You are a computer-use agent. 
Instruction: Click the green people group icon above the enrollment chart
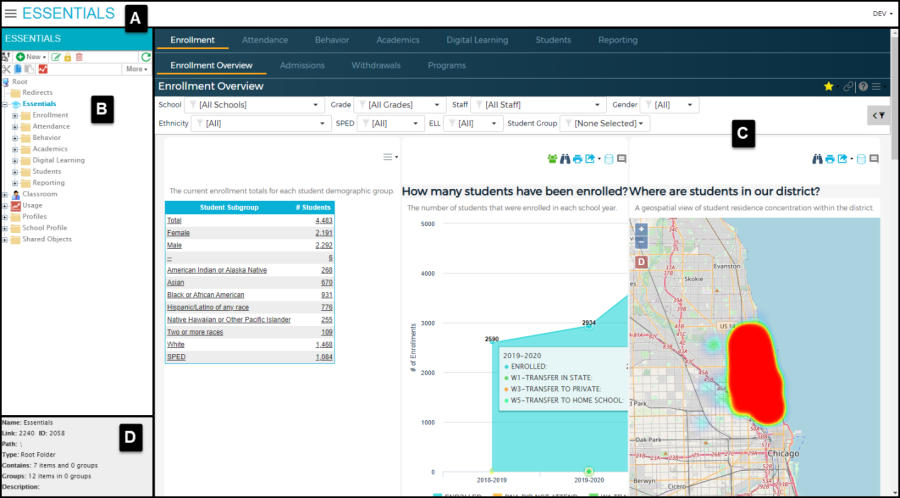[x=552, y=158]
